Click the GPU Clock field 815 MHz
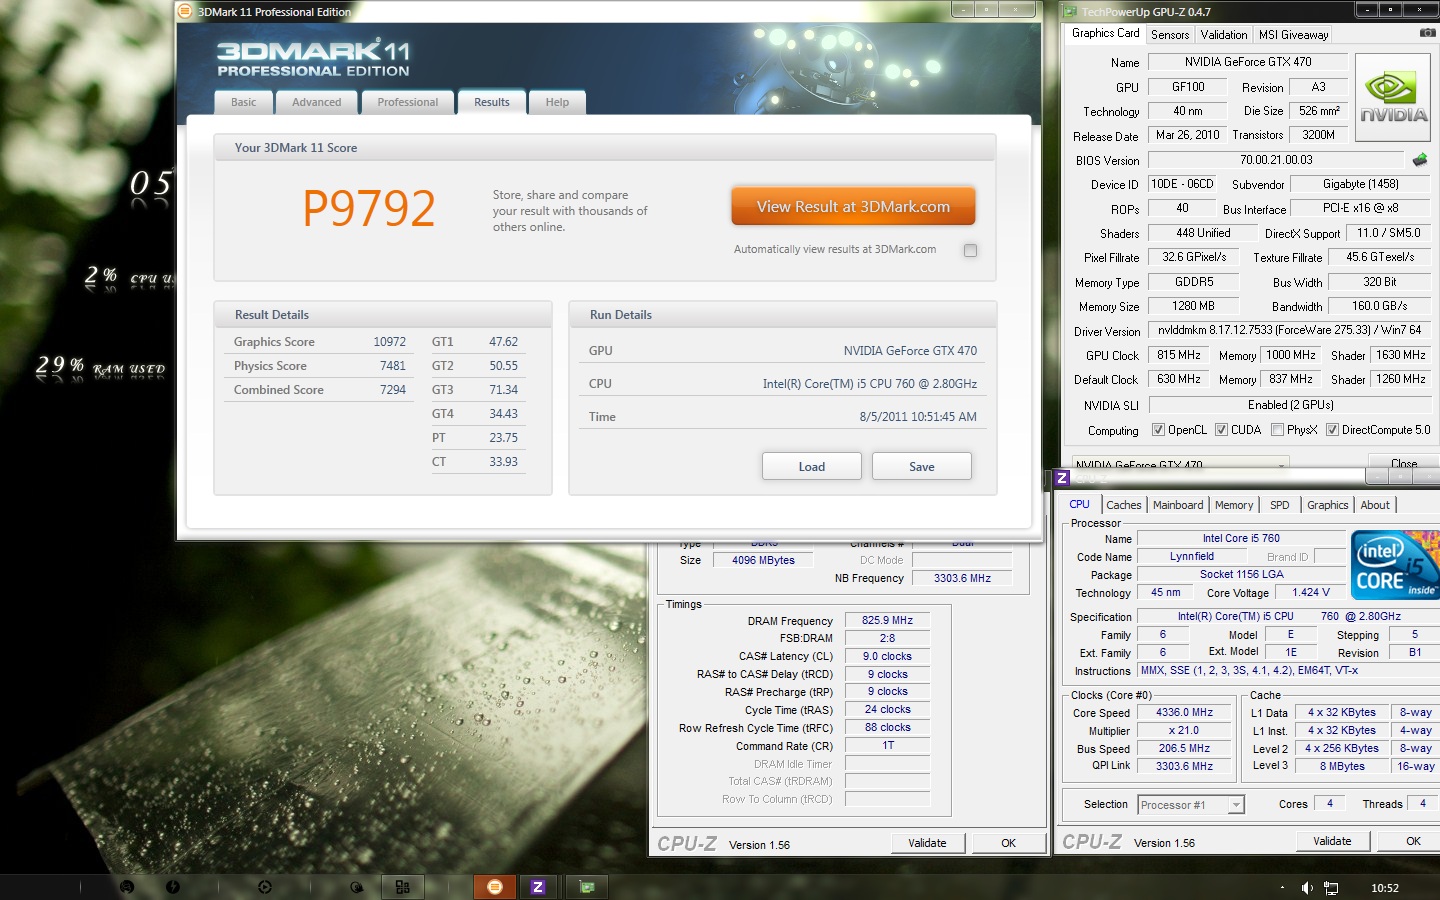The width and height of the screenshot is (1440, 900). [1179, 355]
